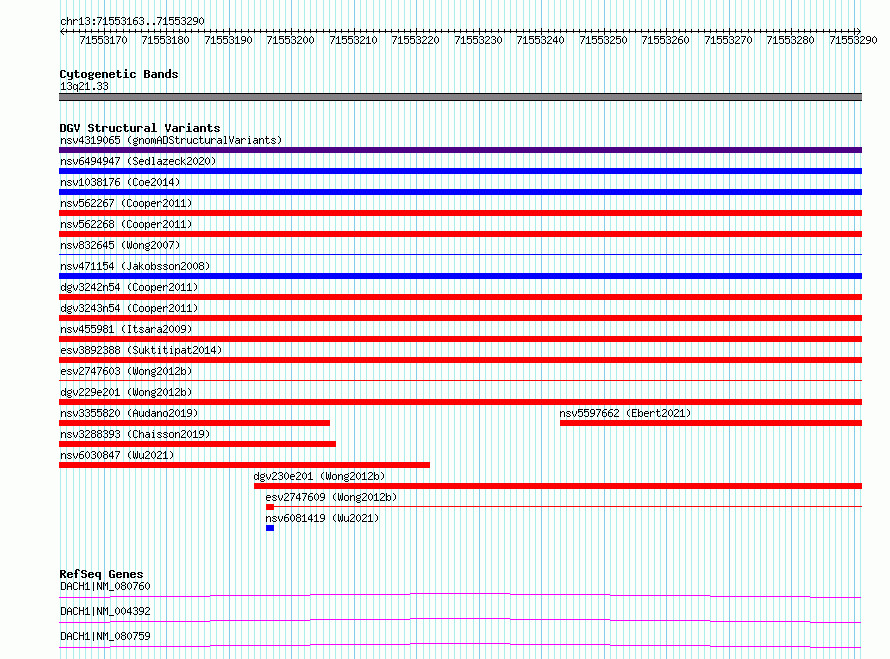Screen dimensions: 890x659
Task: Click the blue bar under nsv471154
Action: click(x=460, y=276)
